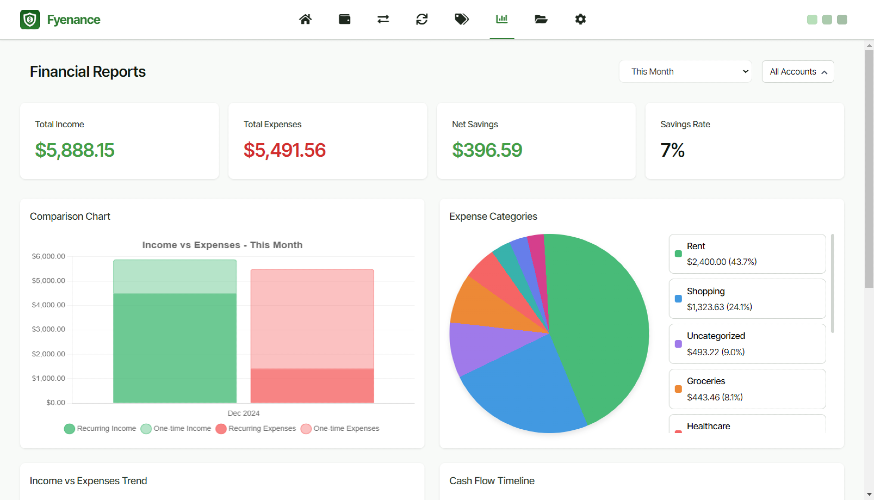The height and width of the screenshot is (500, 874).
Task: Toggle Recurring Income legend item
Action: click(x=100, y=429)
